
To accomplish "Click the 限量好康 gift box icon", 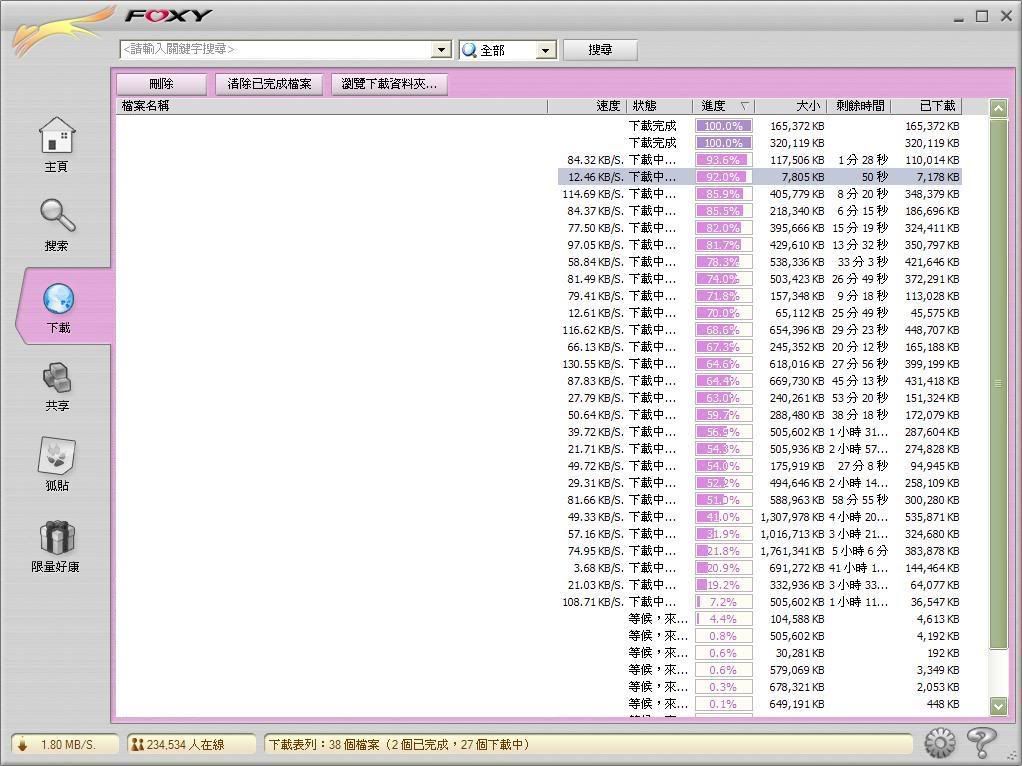I will coord(57,538).
